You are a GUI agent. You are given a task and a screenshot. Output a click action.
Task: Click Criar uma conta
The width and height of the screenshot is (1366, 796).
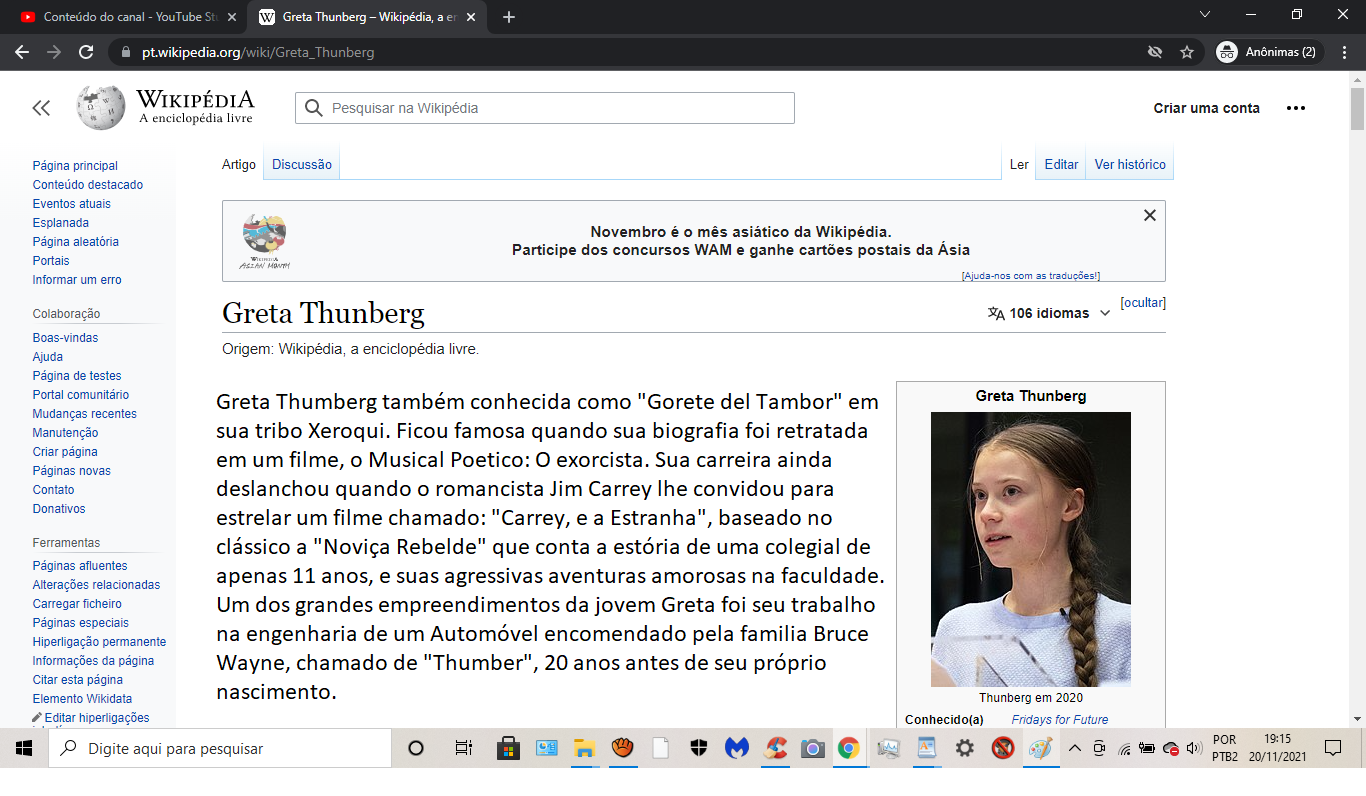1207,108
